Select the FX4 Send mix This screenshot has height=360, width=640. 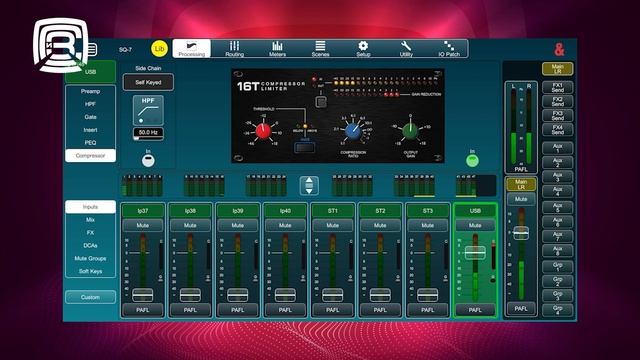[558, 130]
